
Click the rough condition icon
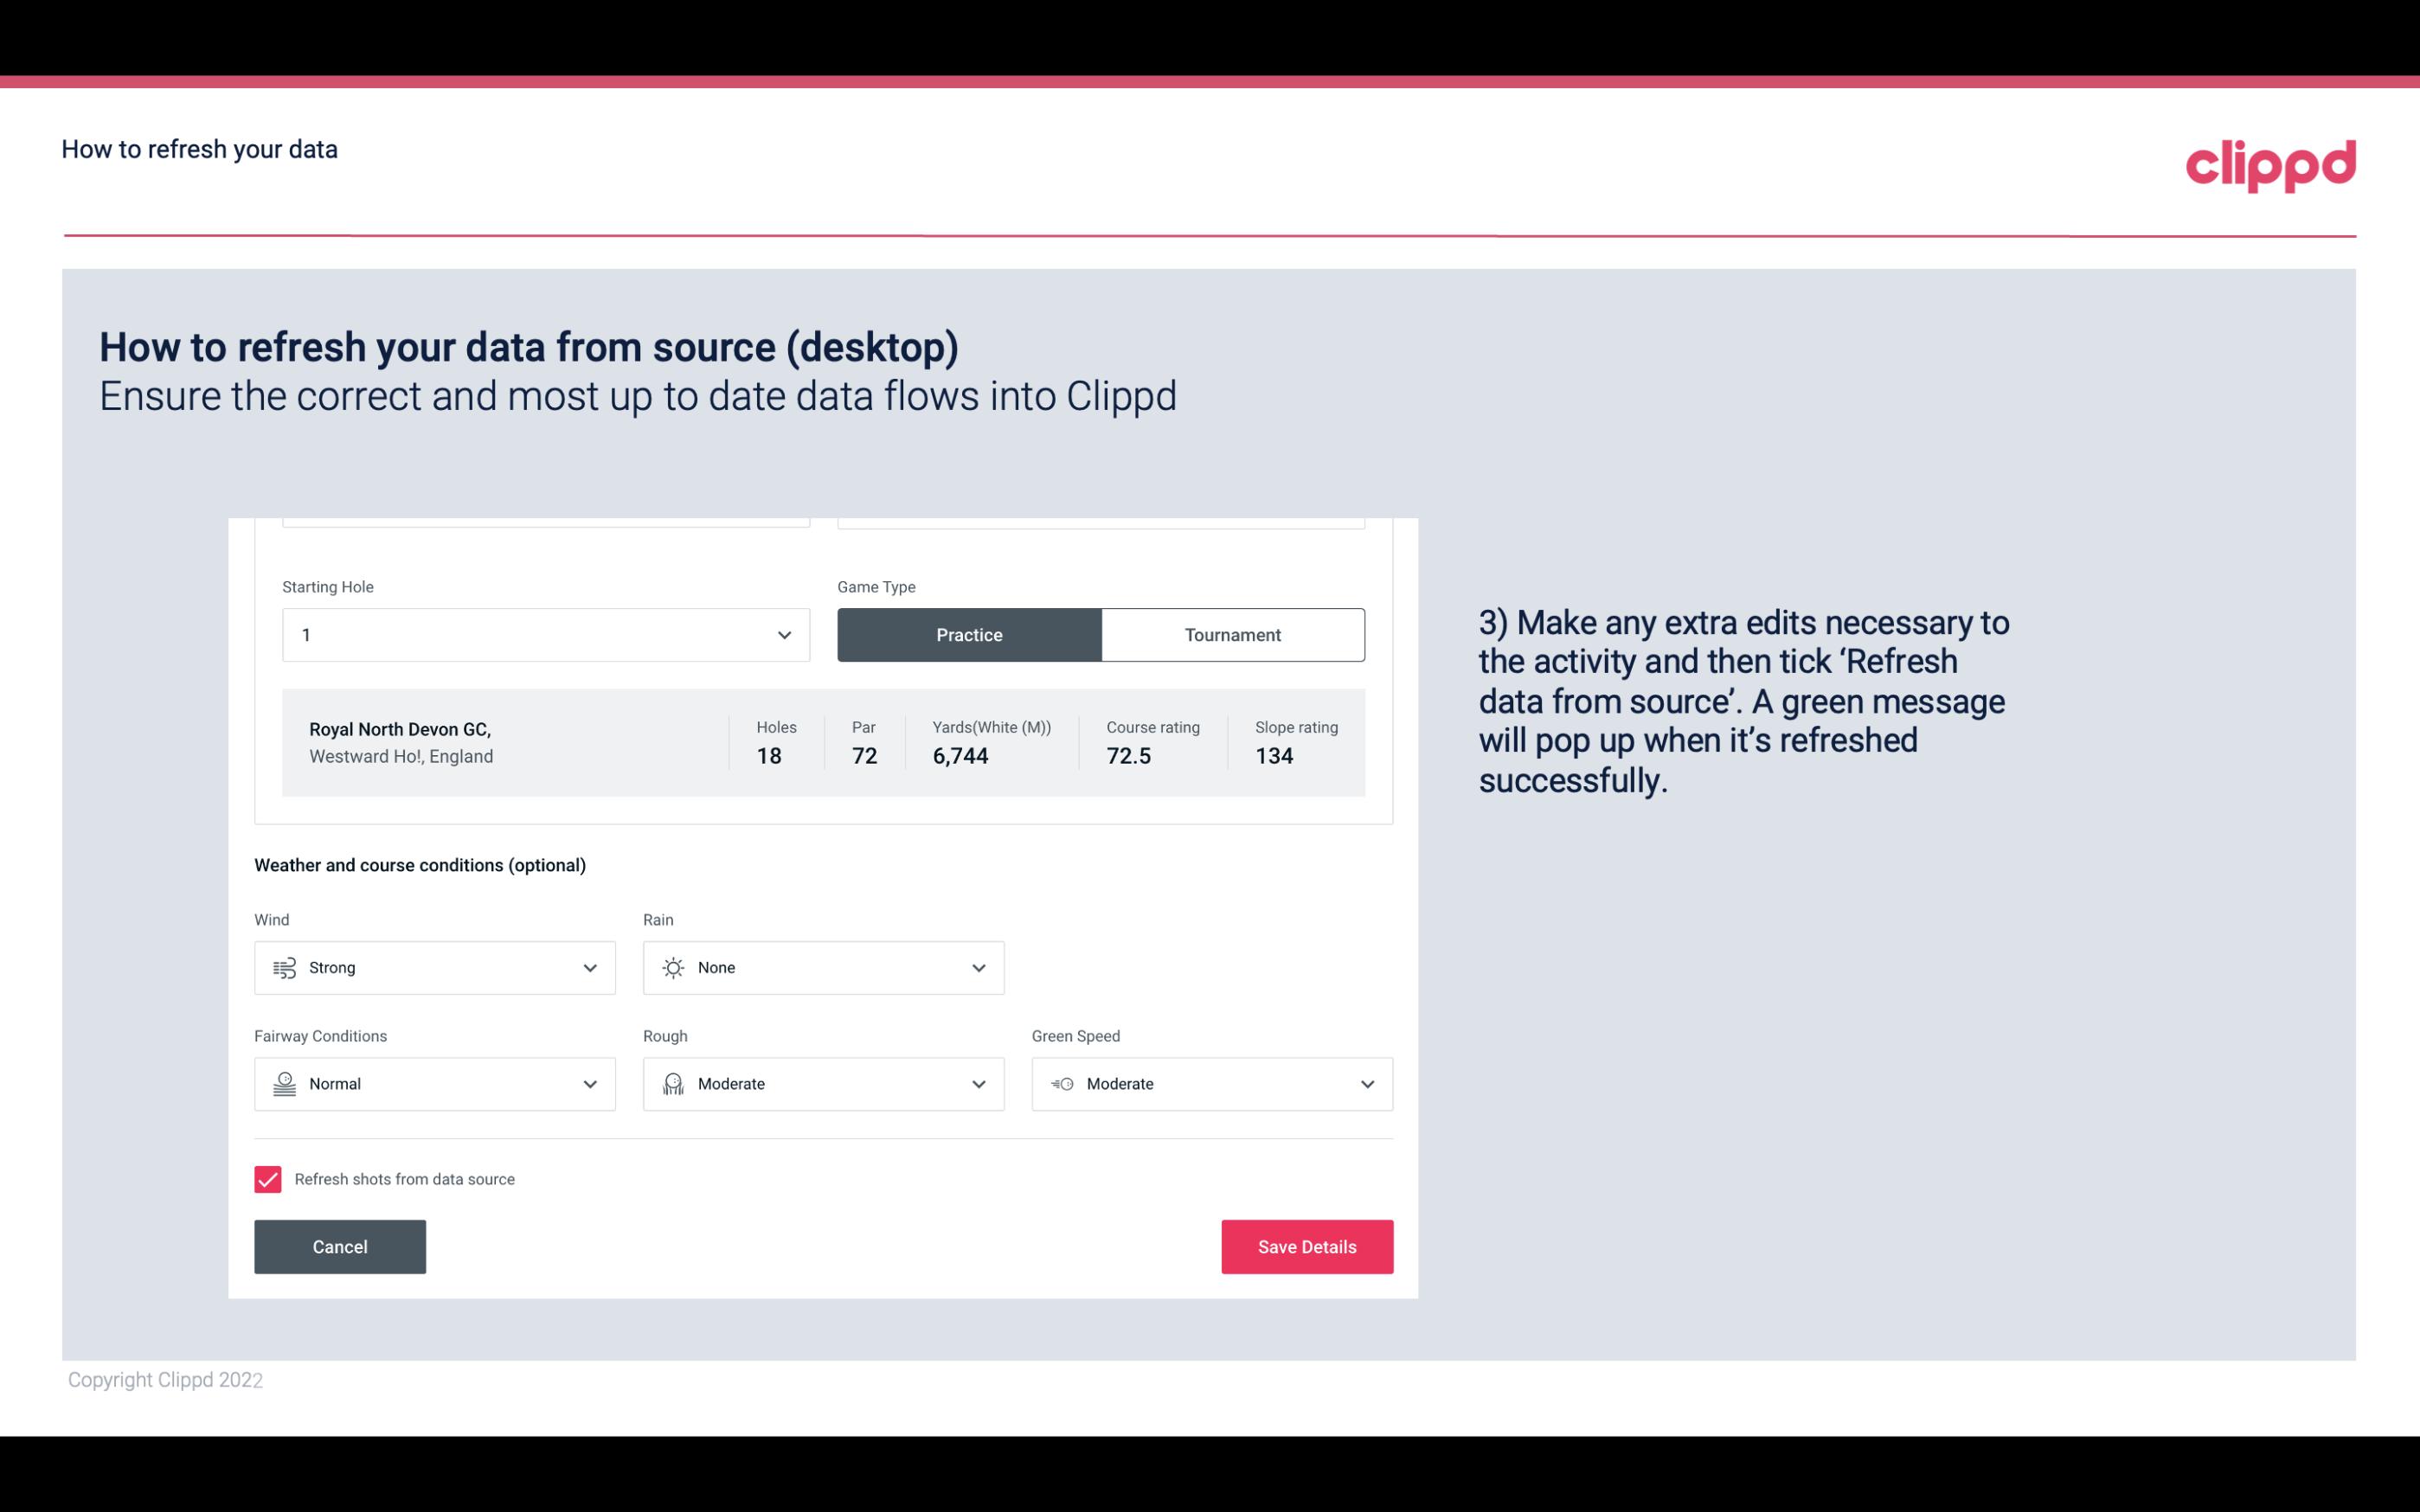click(x=672, y=1084)
